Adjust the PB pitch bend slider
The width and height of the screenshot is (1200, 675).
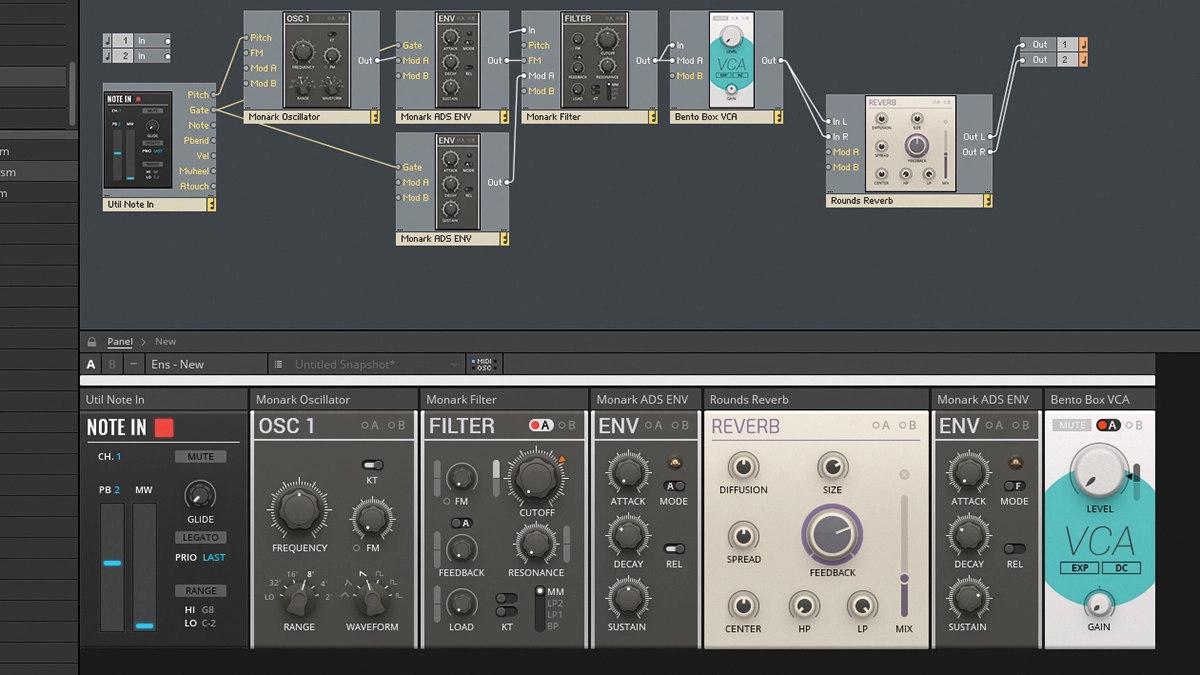tap(112, 566)
